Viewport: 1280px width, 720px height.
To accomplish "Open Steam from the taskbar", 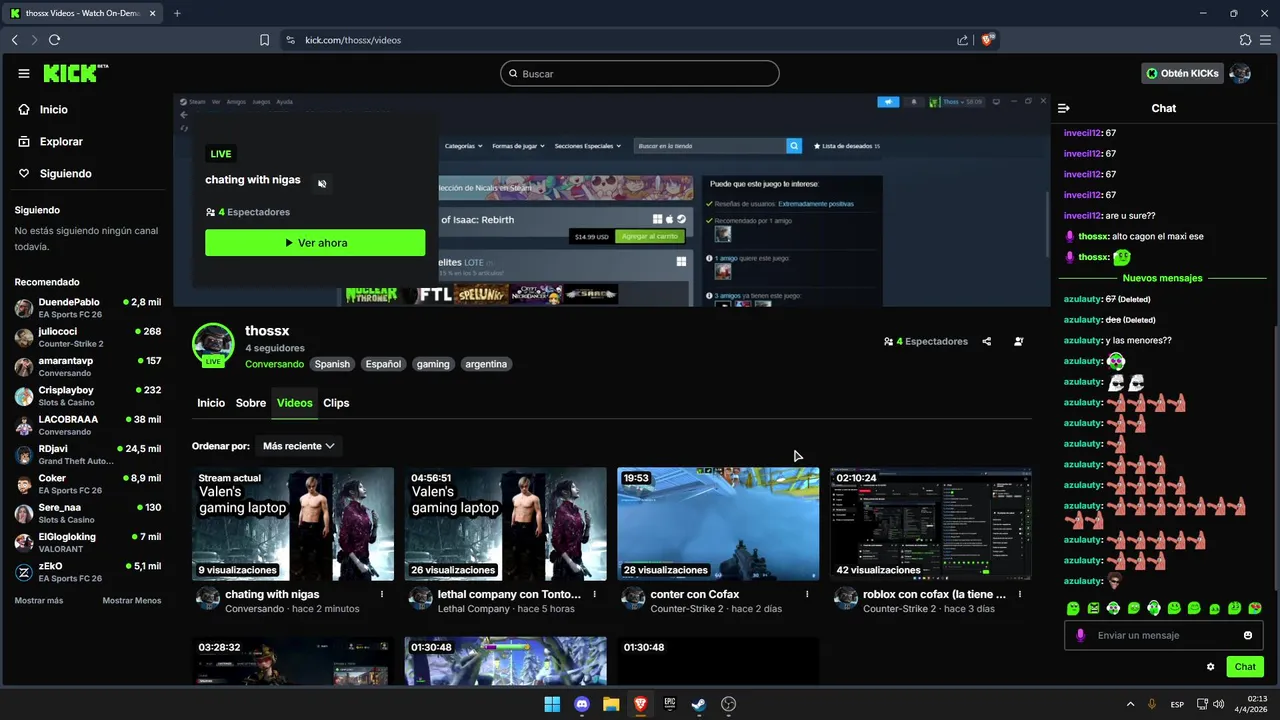I will coord(699,704).
